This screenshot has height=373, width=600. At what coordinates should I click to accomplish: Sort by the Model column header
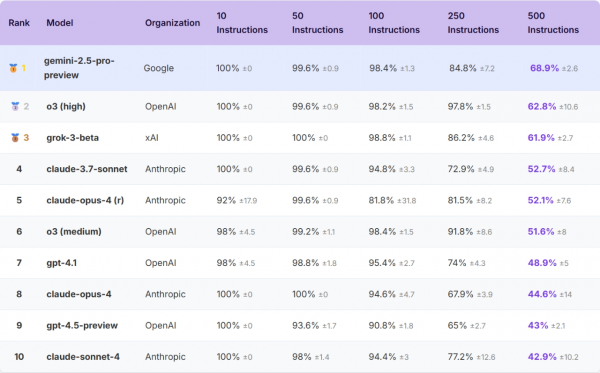tap(60, 23)
